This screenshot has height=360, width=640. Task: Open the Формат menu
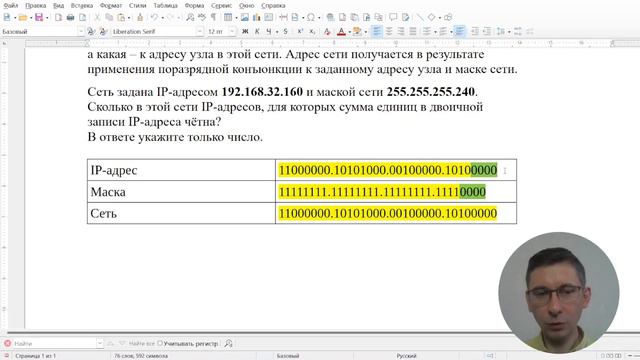[x=111, y=6]
